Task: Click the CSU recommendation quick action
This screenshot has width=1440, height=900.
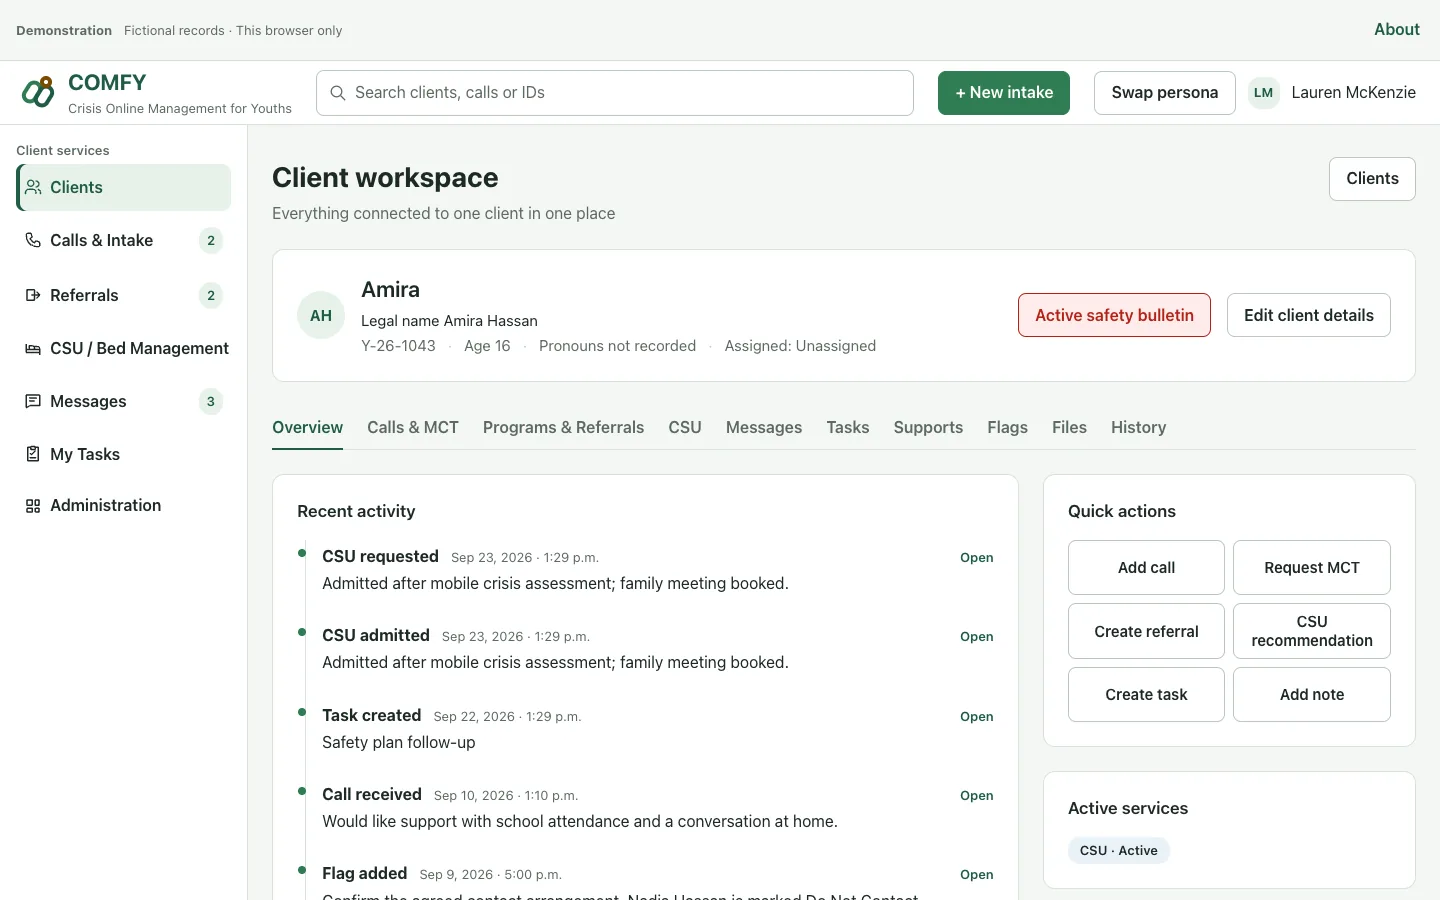Action: [1312, 631]
